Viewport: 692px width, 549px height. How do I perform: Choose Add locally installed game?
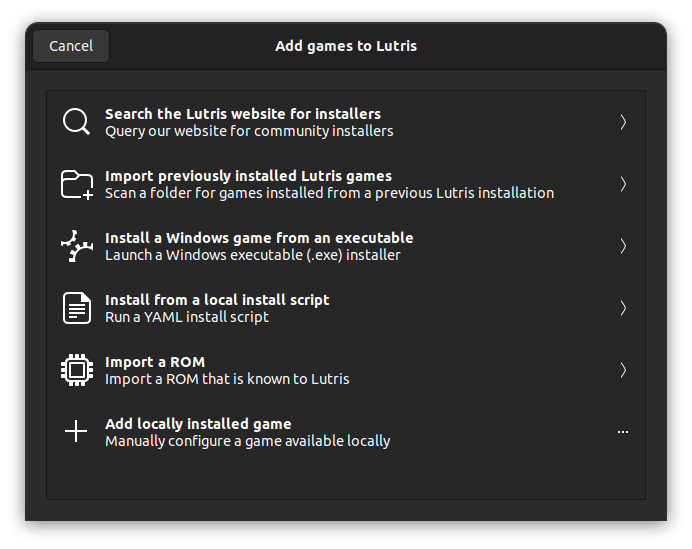(x=198, y=424)
